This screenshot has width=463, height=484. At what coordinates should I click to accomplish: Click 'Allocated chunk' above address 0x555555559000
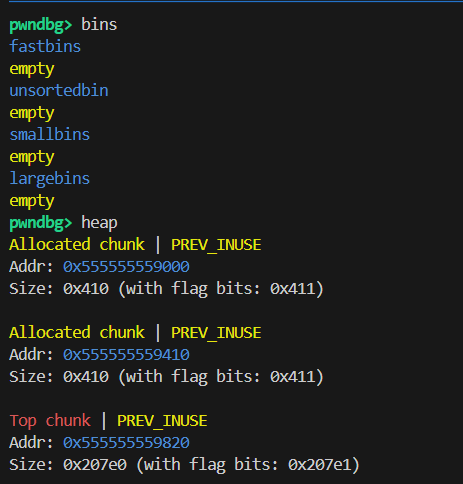coord(77,245)
